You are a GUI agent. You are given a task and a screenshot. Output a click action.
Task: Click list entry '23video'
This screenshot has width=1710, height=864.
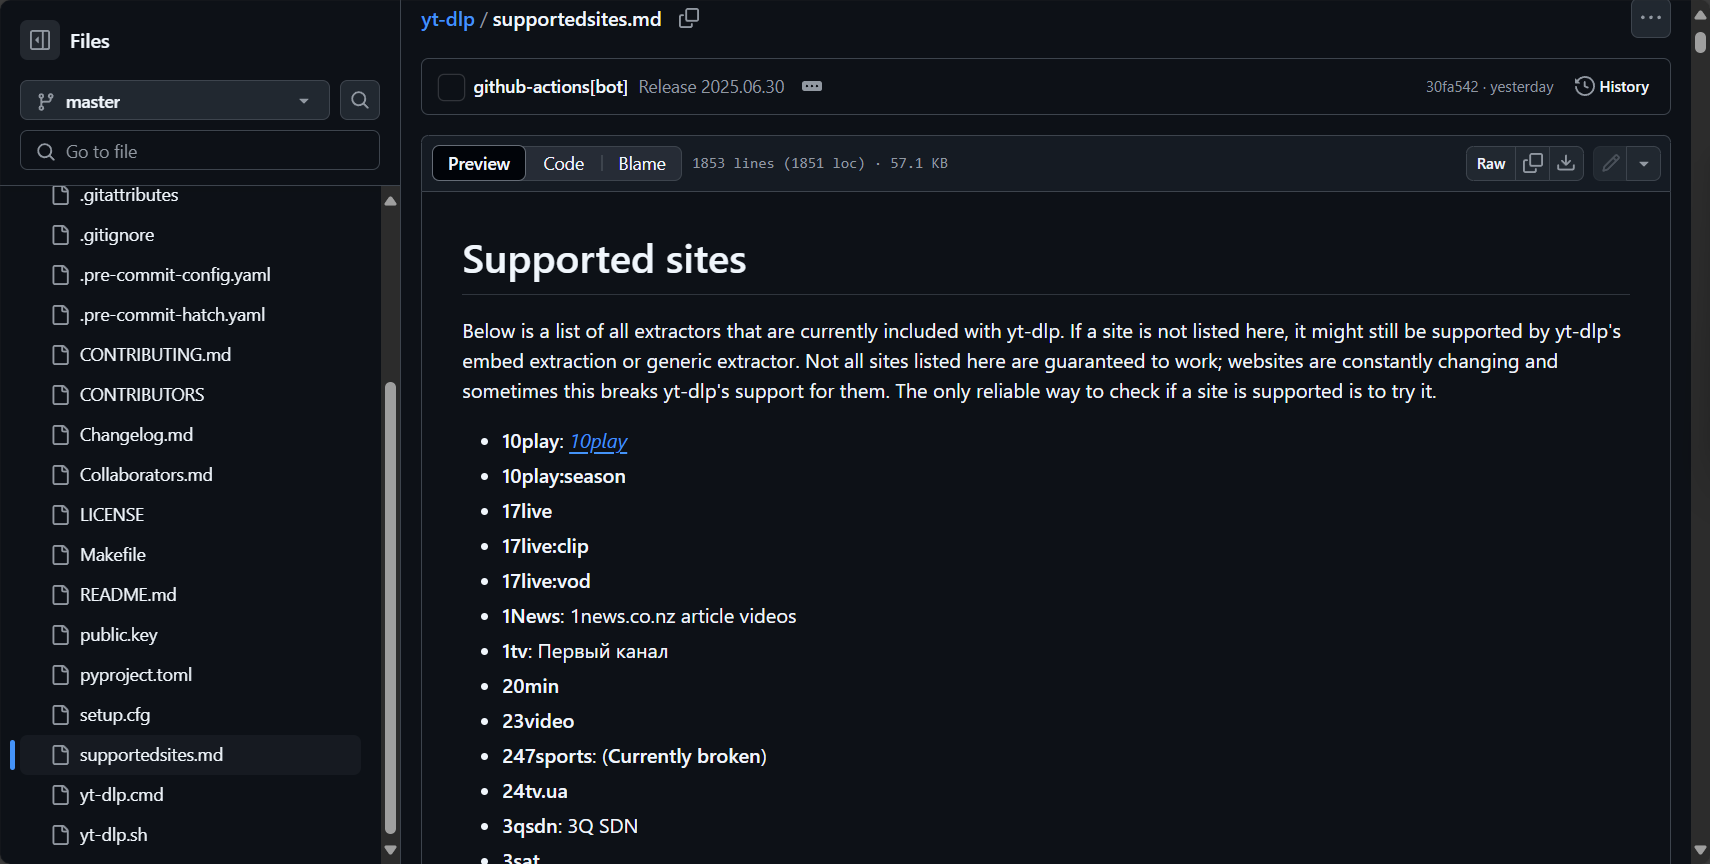pyautogui.click(x=538, y=721)
